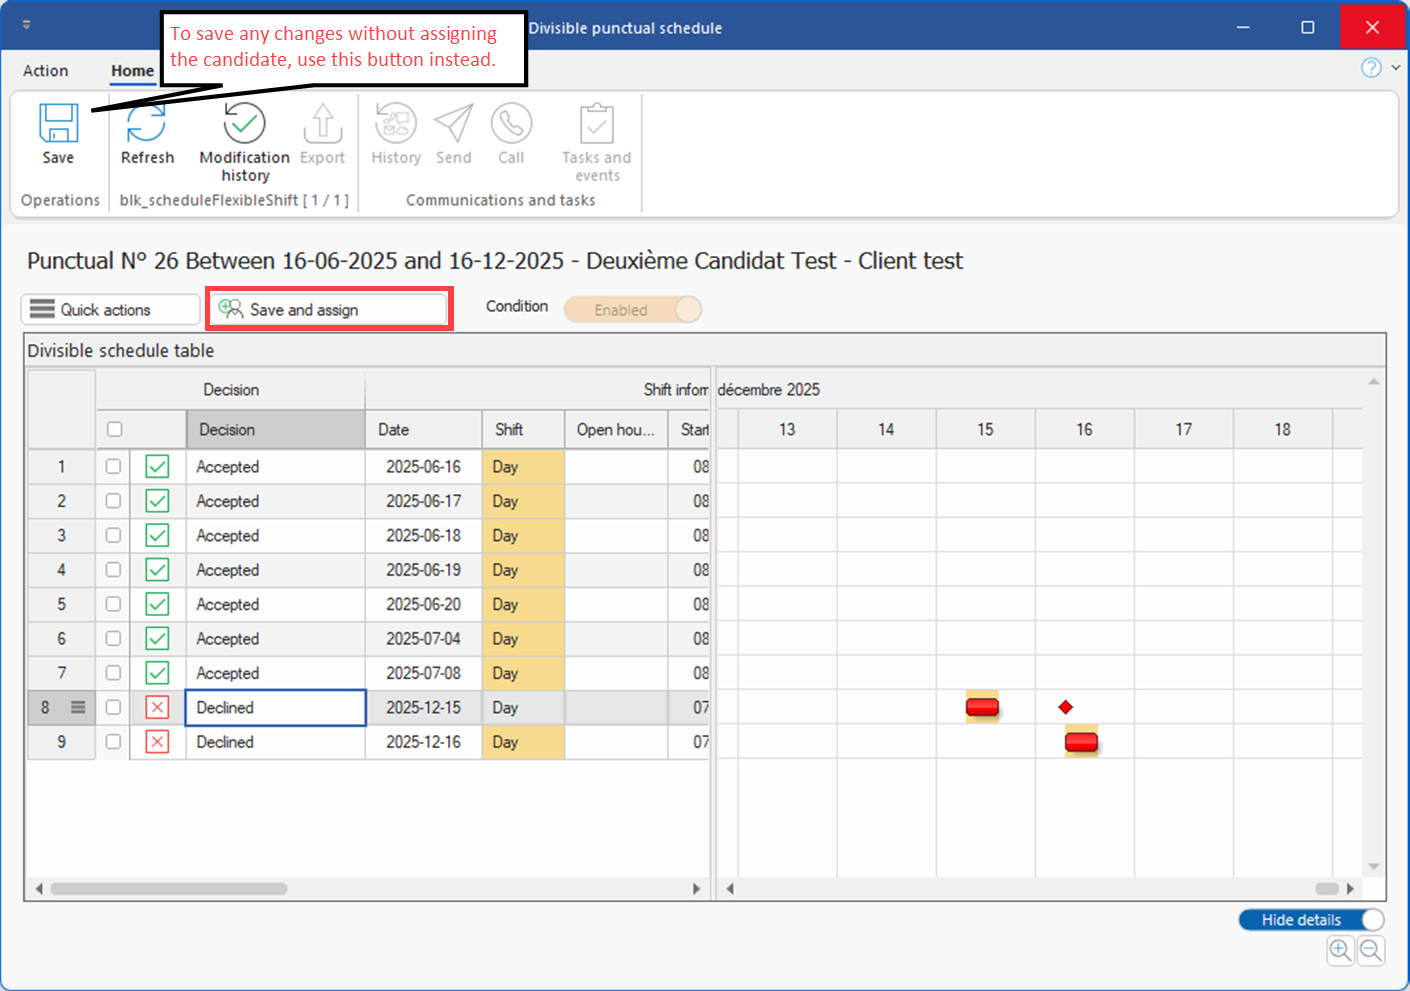Check the select-all checkbox in header
This screenshot has width=1410, height=991.
[115, 429]
